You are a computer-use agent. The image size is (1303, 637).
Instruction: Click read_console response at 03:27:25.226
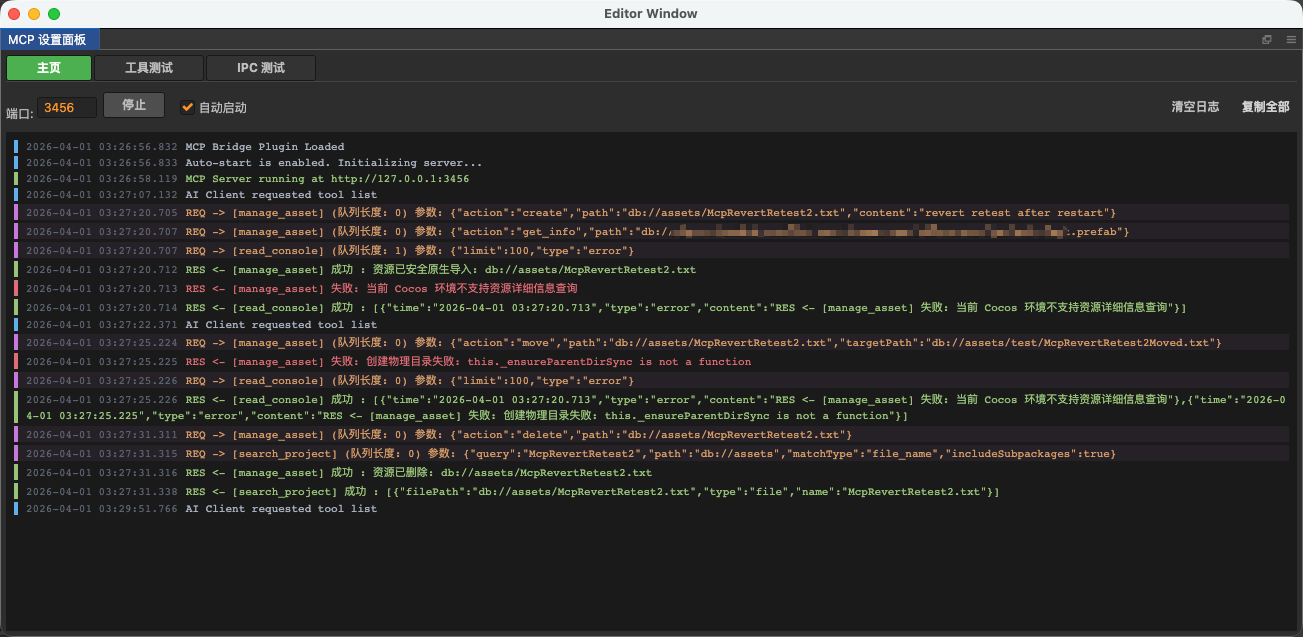coord(651,408)
